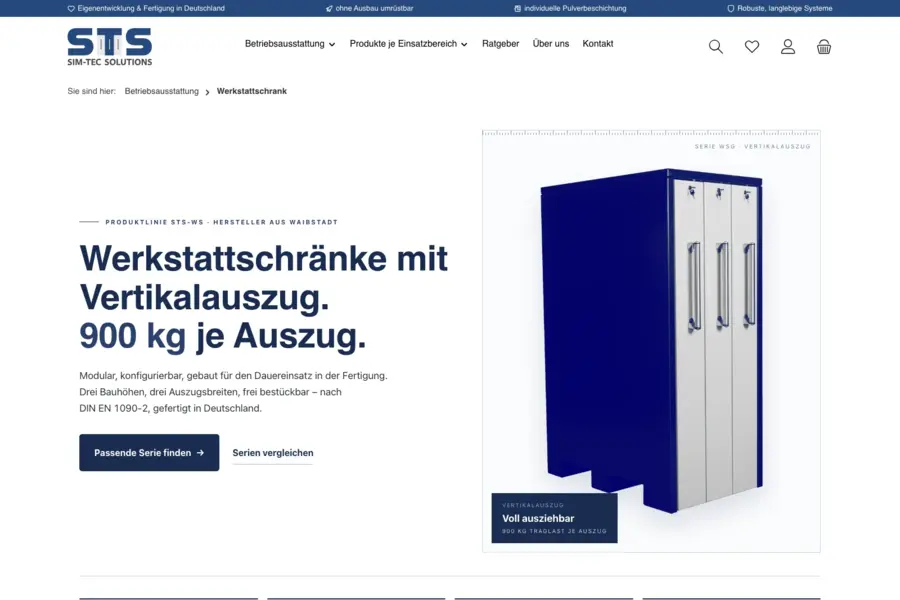This screenshot has height=600, width=900.
Task: Click the Betriebsausstattung breadcrumb link
Action: click(x=161, y=91)
